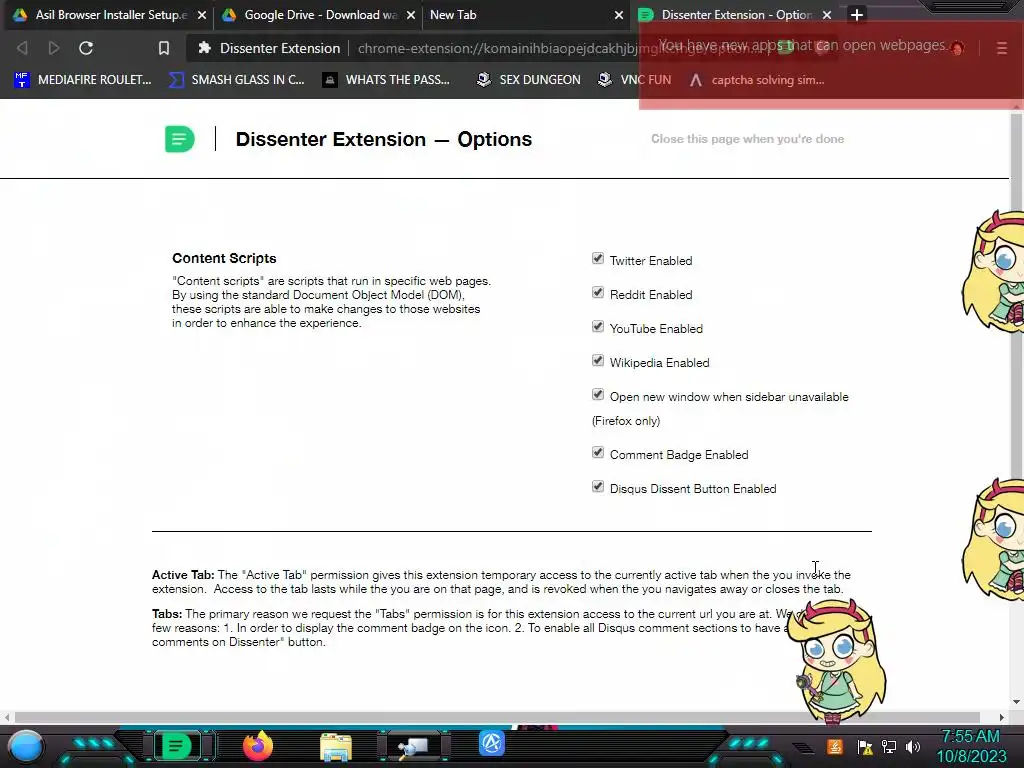The image size is (1024, 768).
Task: Click the 'Active Tab:' permission label
Action: (x=183, y=575)
